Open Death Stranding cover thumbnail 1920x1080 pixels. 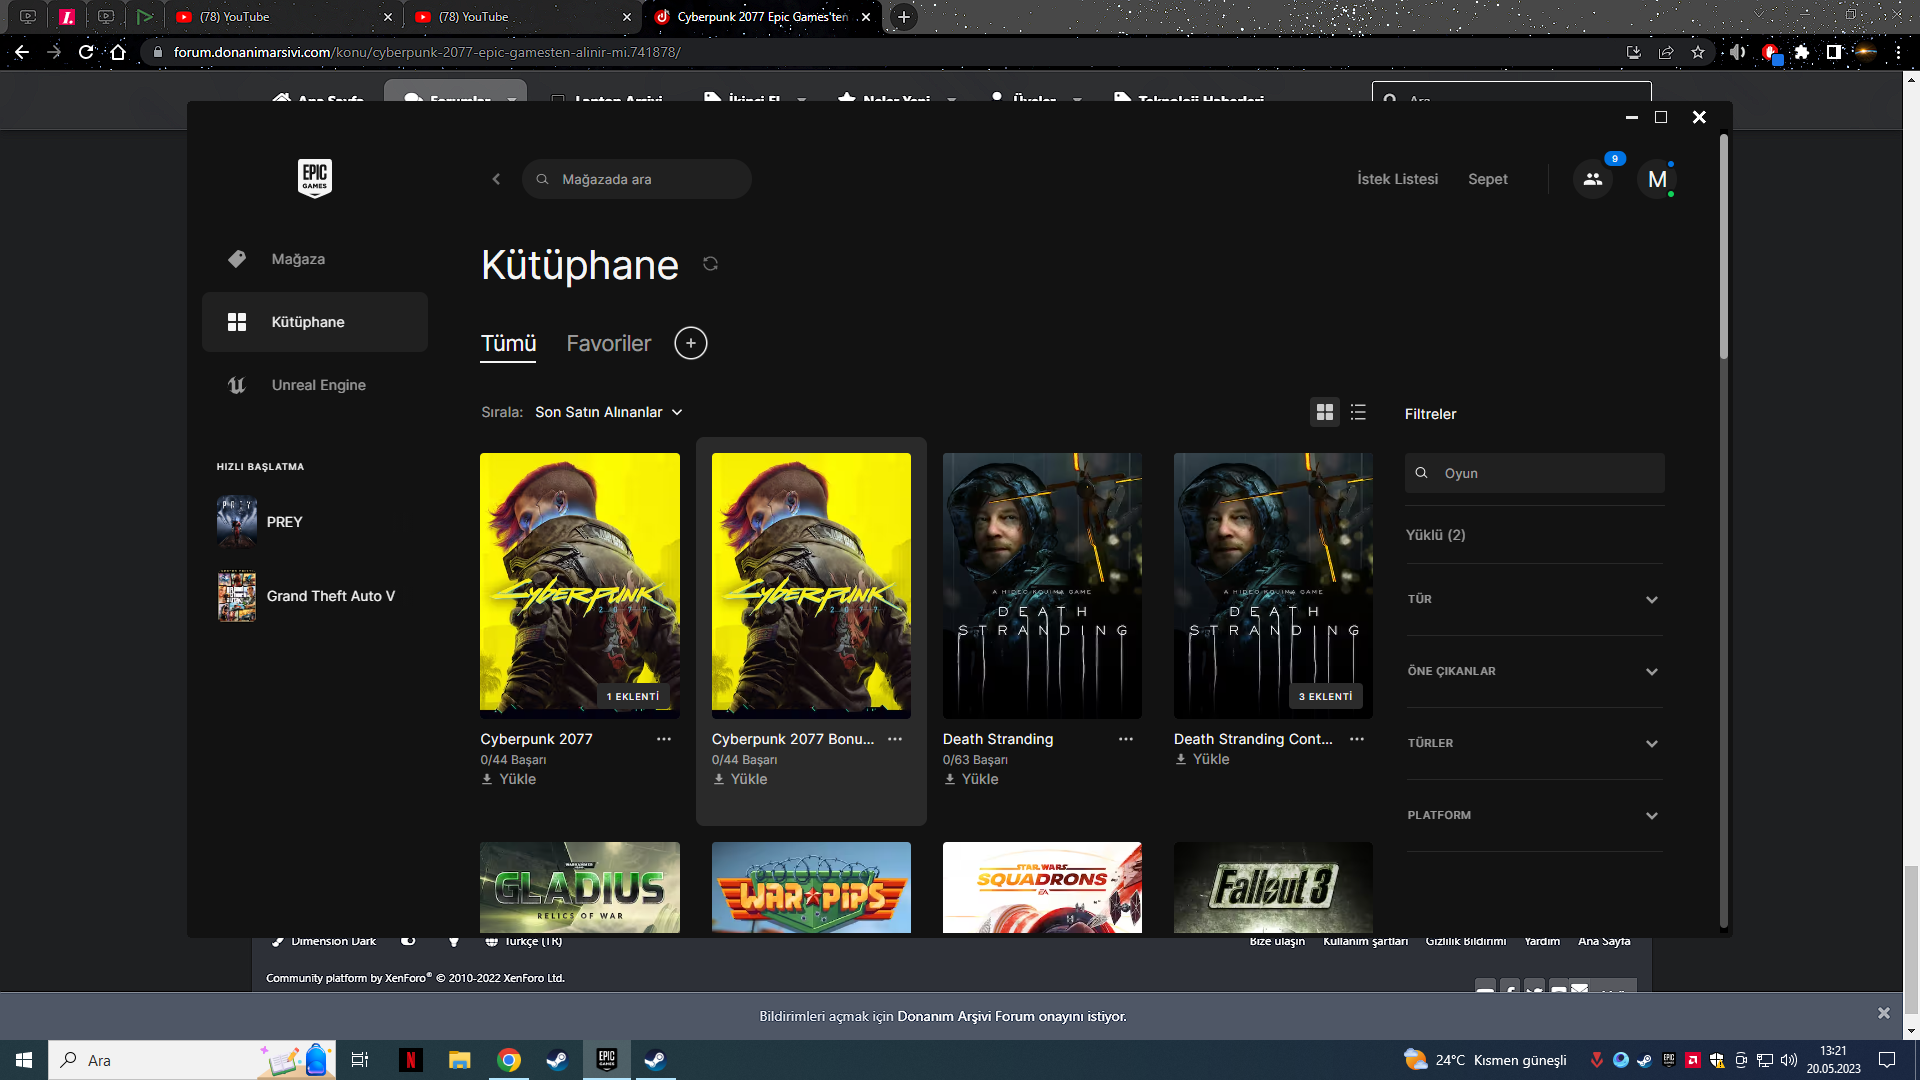point(1042,586)
